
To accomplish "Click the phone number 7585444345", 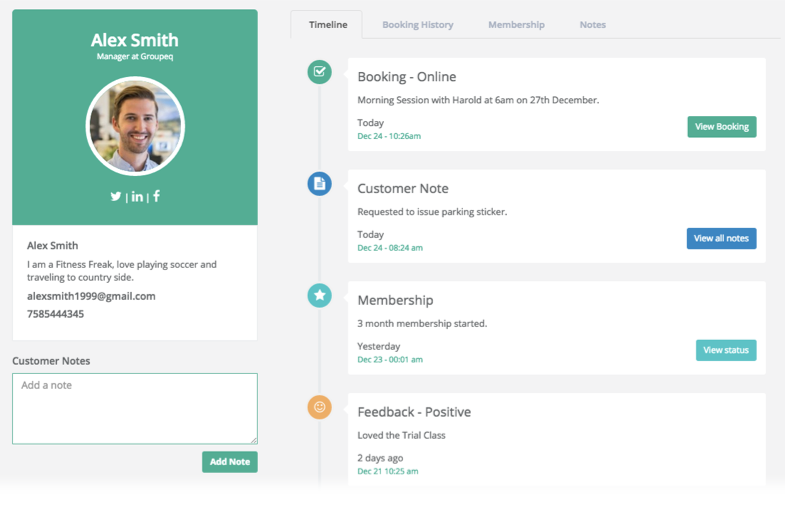I will 56,314.
